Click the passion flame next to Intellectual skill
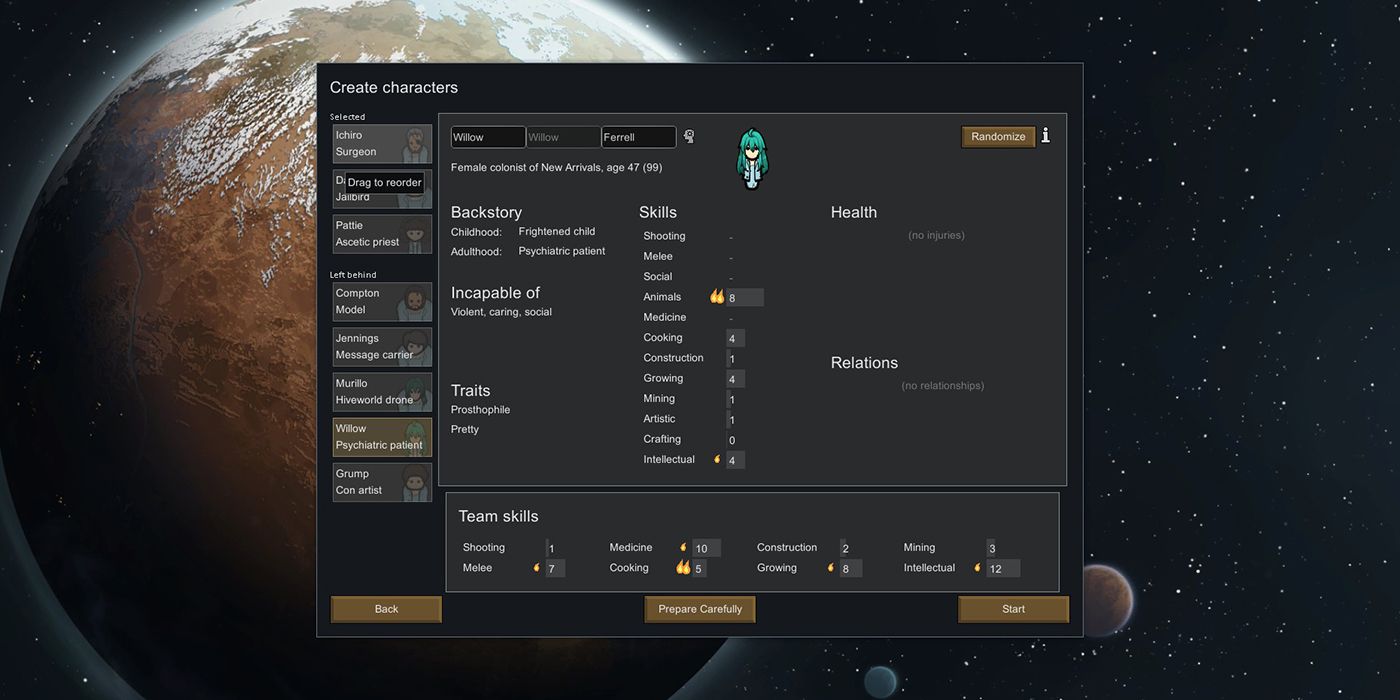The width and height of the screenshot is (1400, 700). tap(716, 459)
